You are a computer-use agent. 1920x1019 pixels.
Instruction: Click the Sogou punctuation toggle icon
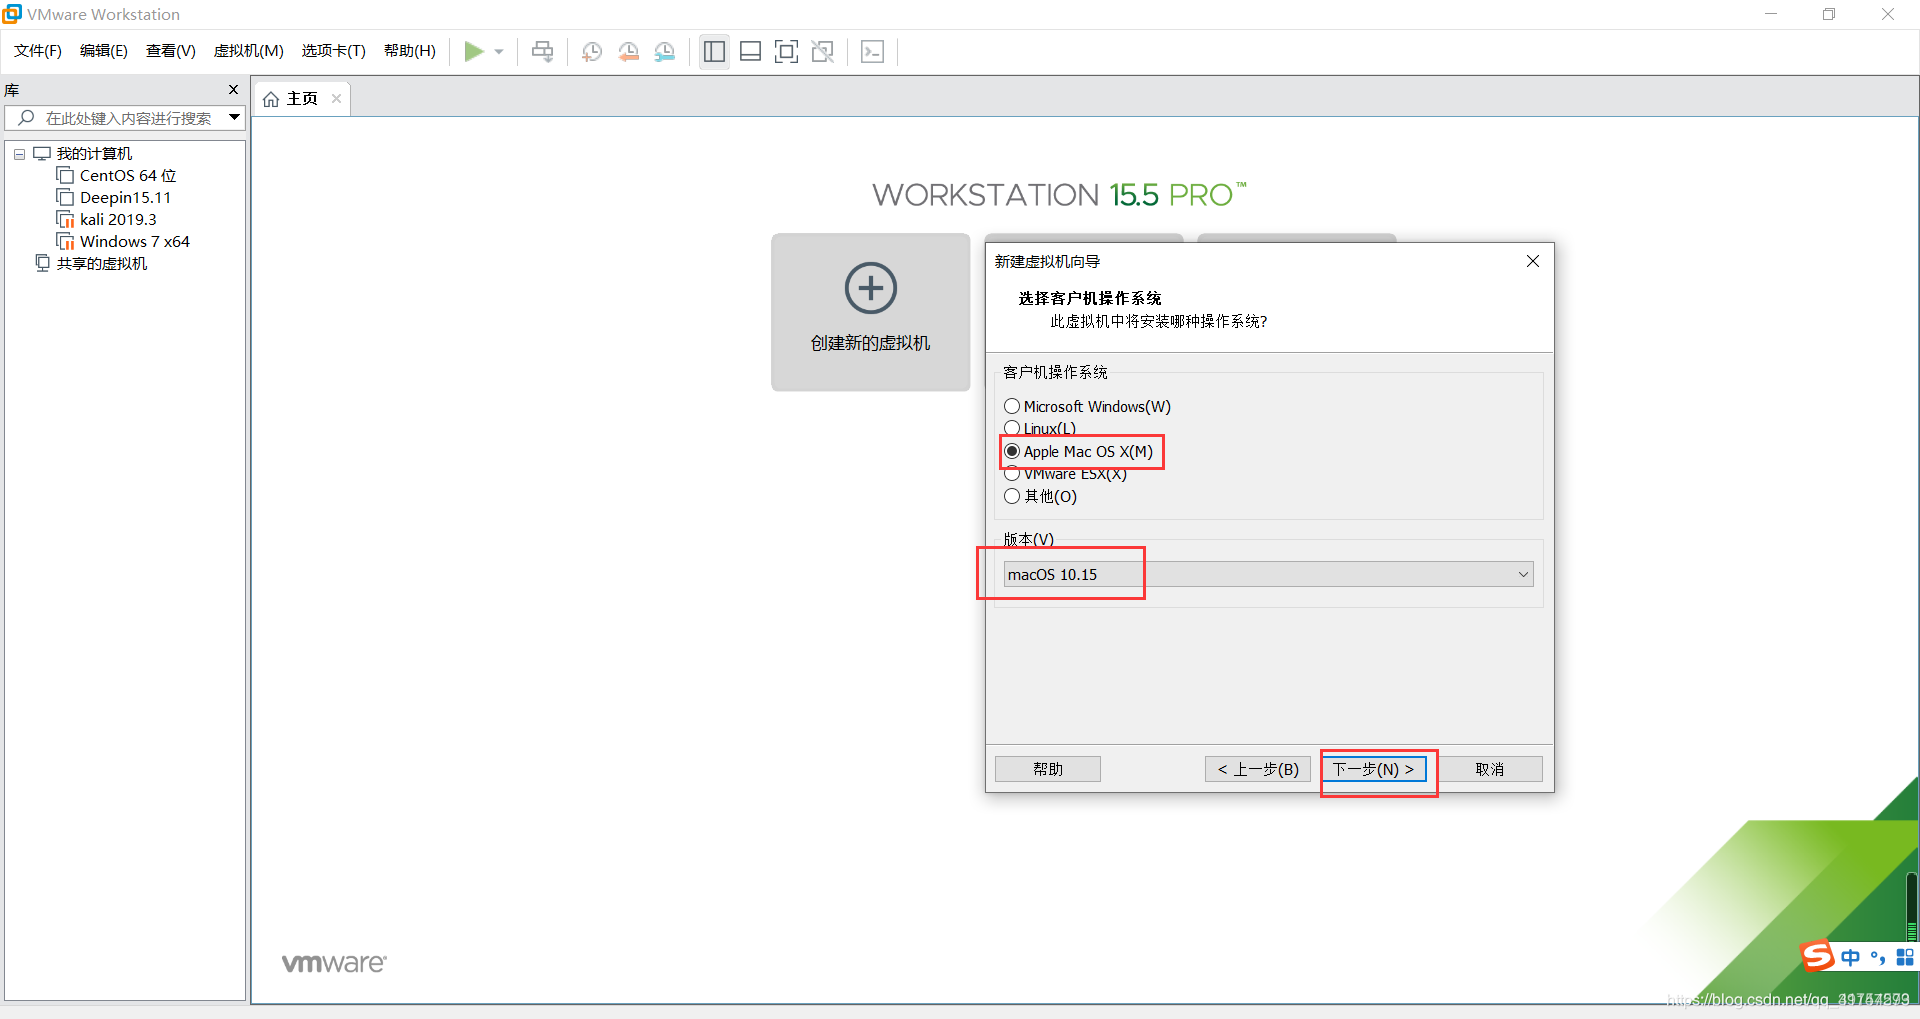1878,957
